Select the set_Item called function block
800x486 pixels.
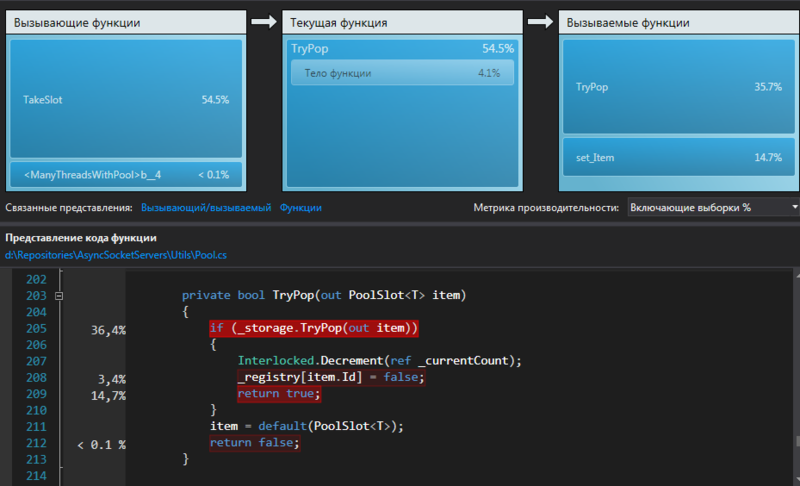[x=678, y=158]
